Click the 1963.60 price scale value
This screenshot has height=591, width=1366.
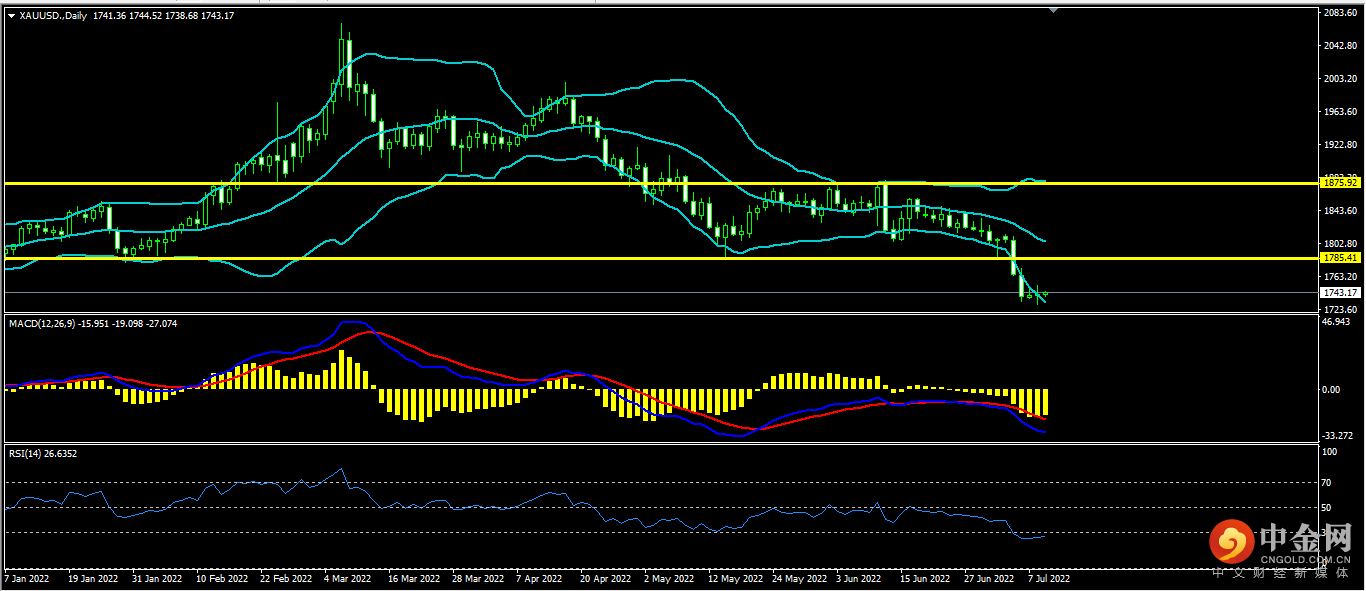1338,112
